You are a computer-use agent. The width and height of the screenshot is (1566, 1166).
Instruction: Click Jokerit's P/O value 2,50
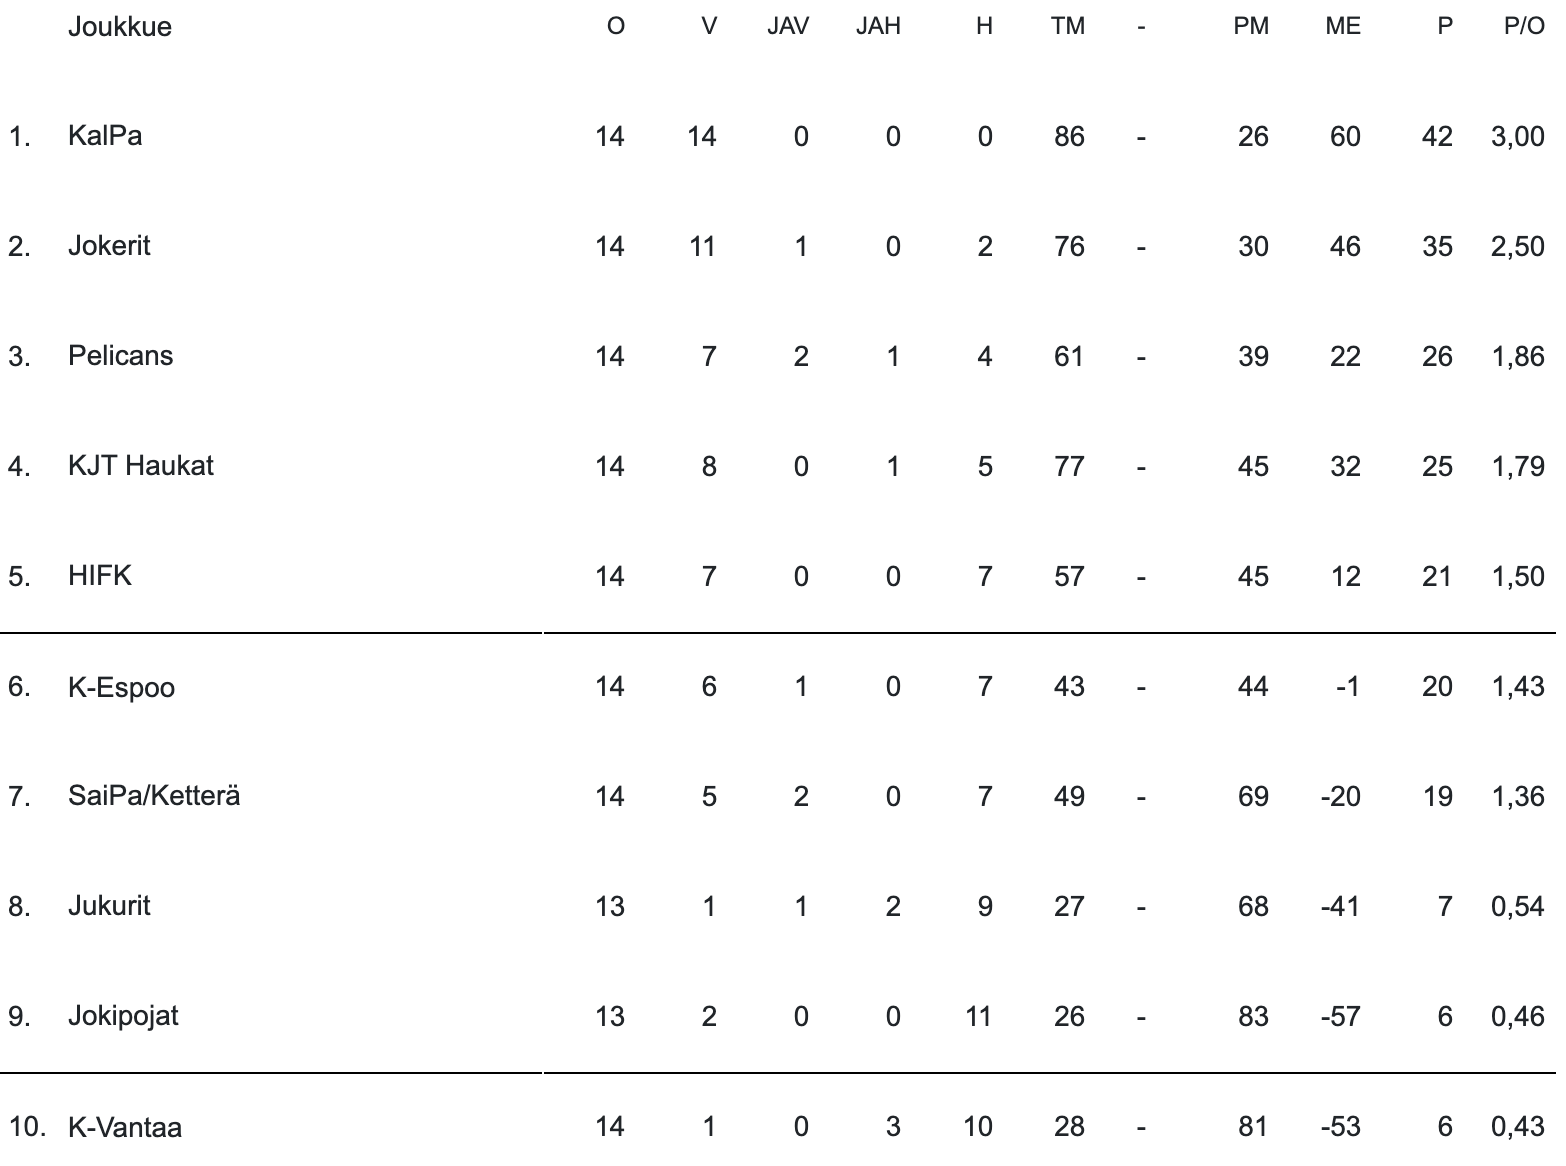[1517, 246]
